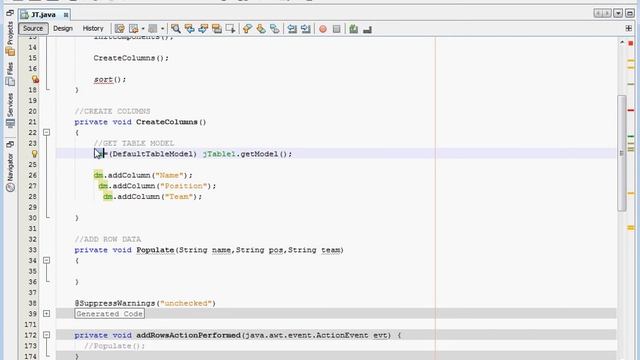The height and width of the screenshot is (360, 640).
Task: Click scrollbar up arrow
Action: click(x=622, y=42)
